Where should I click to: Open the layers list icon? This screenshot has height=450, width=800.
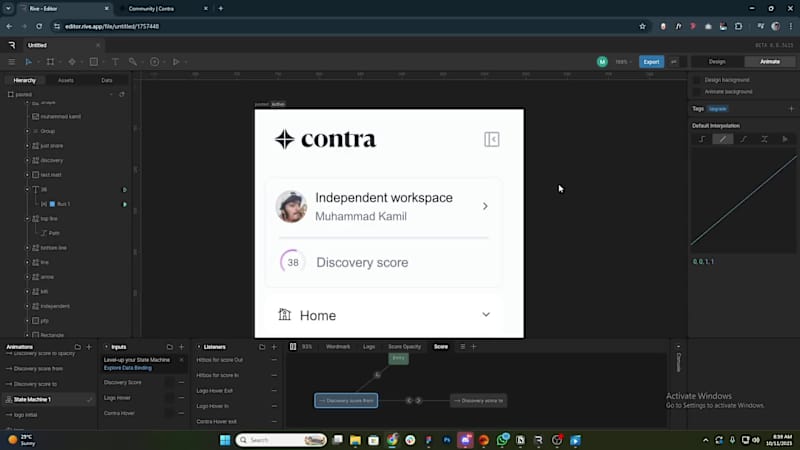[x=462, y=346]
